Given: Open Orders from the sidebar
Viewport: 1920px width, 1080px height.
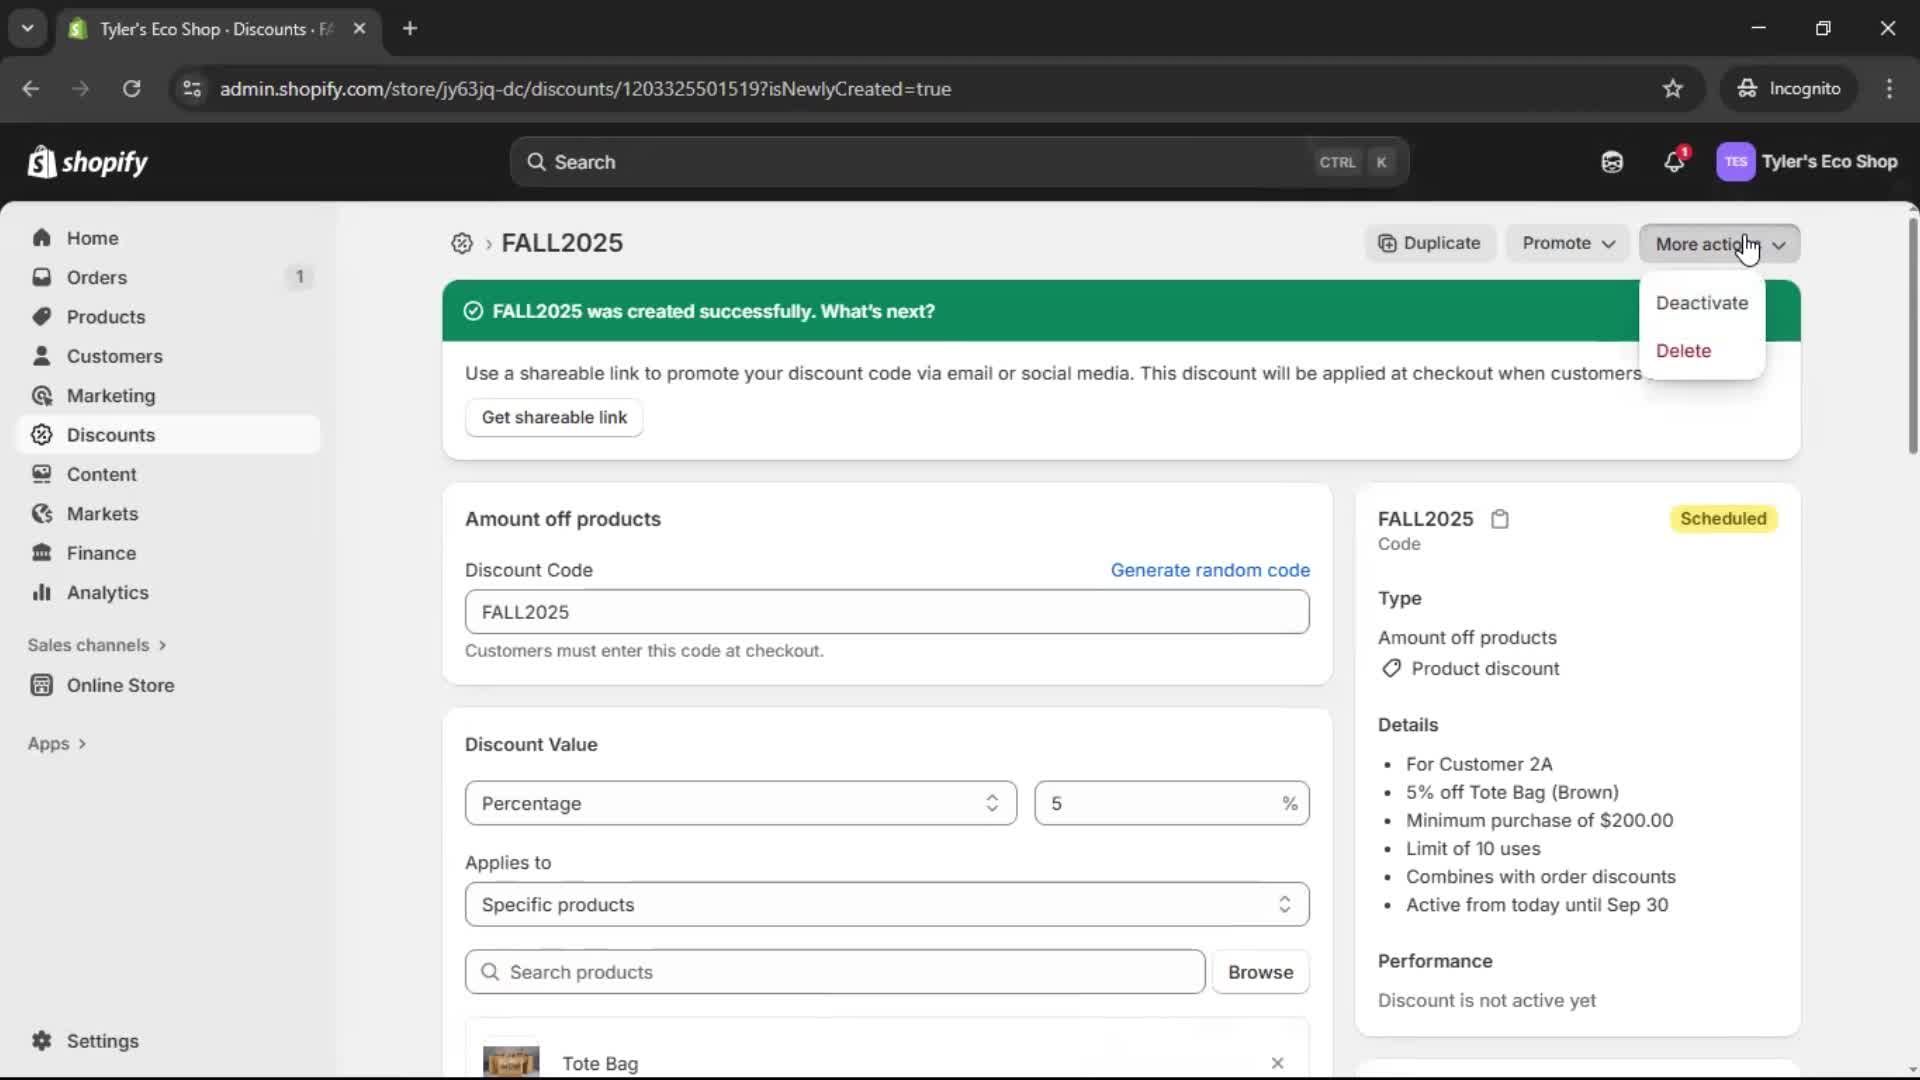Looking at the screenshot, I should (x=95, y=277).
